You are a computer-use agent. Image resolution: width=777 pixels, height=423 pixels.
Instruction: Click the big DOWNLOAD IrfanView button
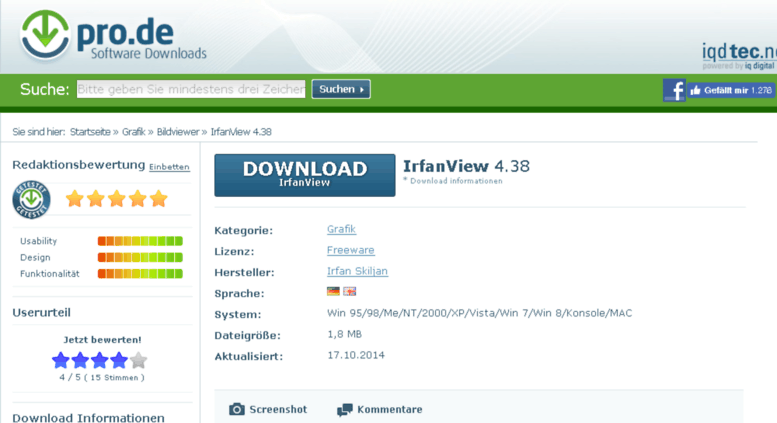305,175
